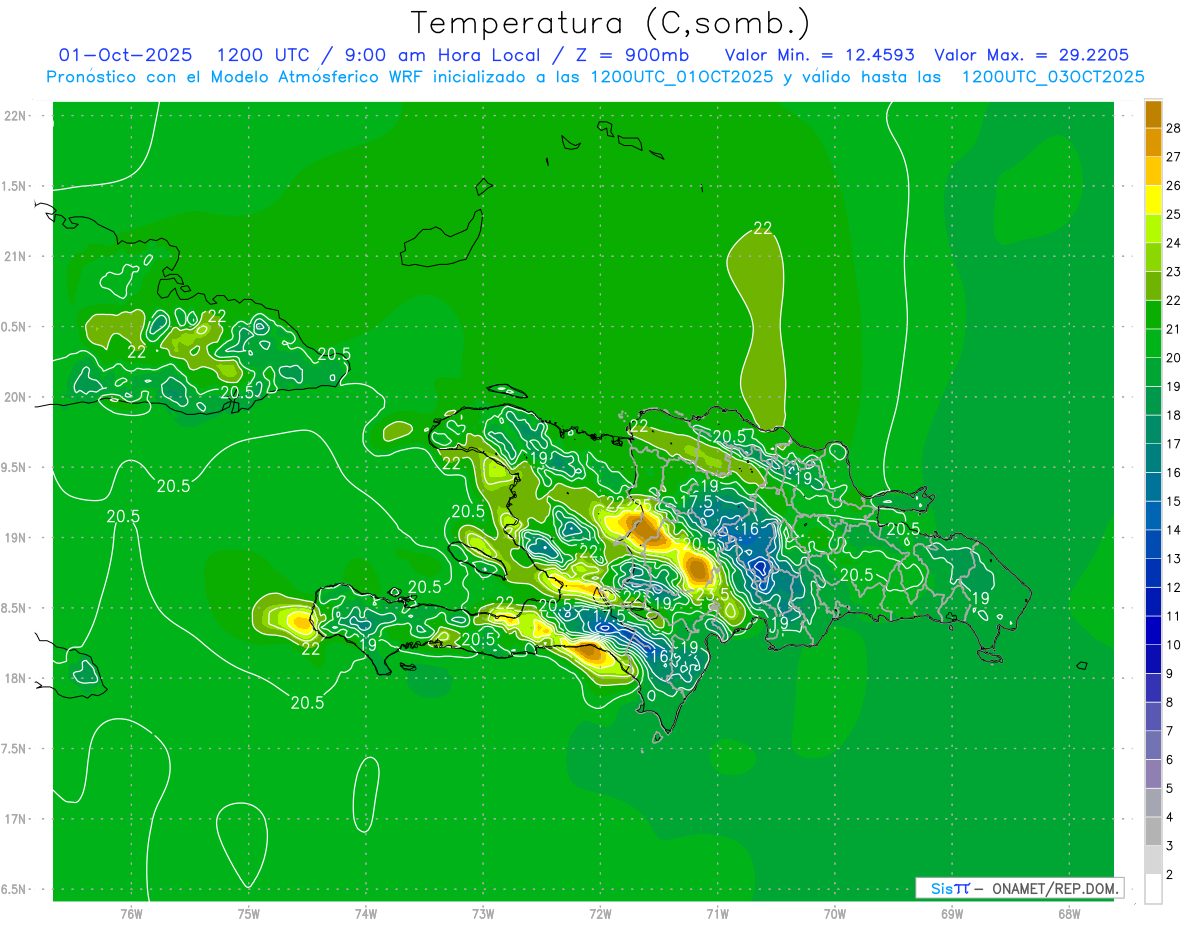Click the 71W longitude axis label

click(717, 914)
